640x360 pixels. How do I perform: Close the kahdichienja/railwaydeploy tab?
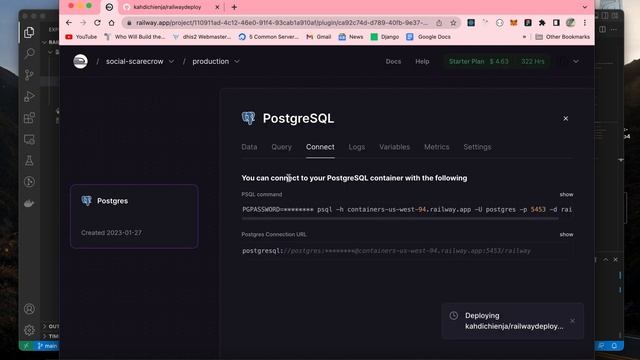pos(217,7)
